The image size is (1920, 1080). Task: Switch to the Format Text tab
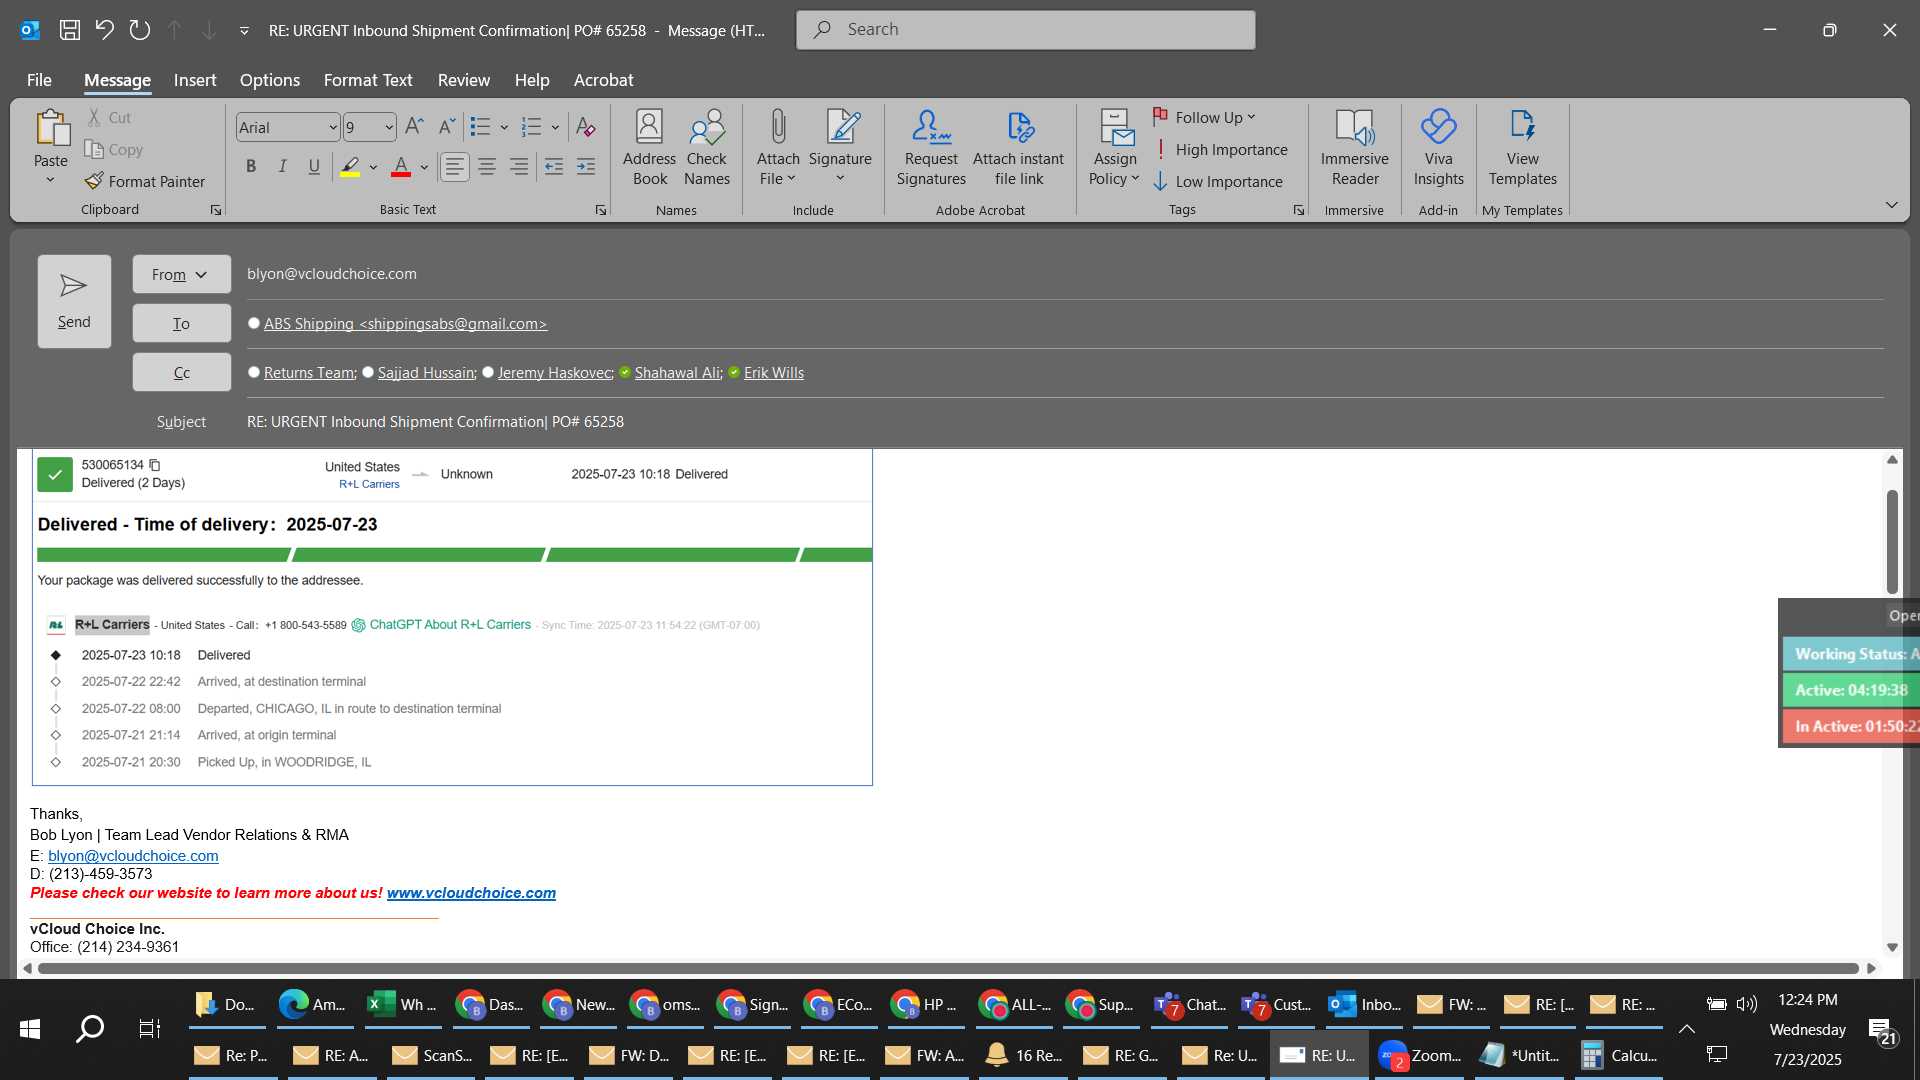point(368,80)
